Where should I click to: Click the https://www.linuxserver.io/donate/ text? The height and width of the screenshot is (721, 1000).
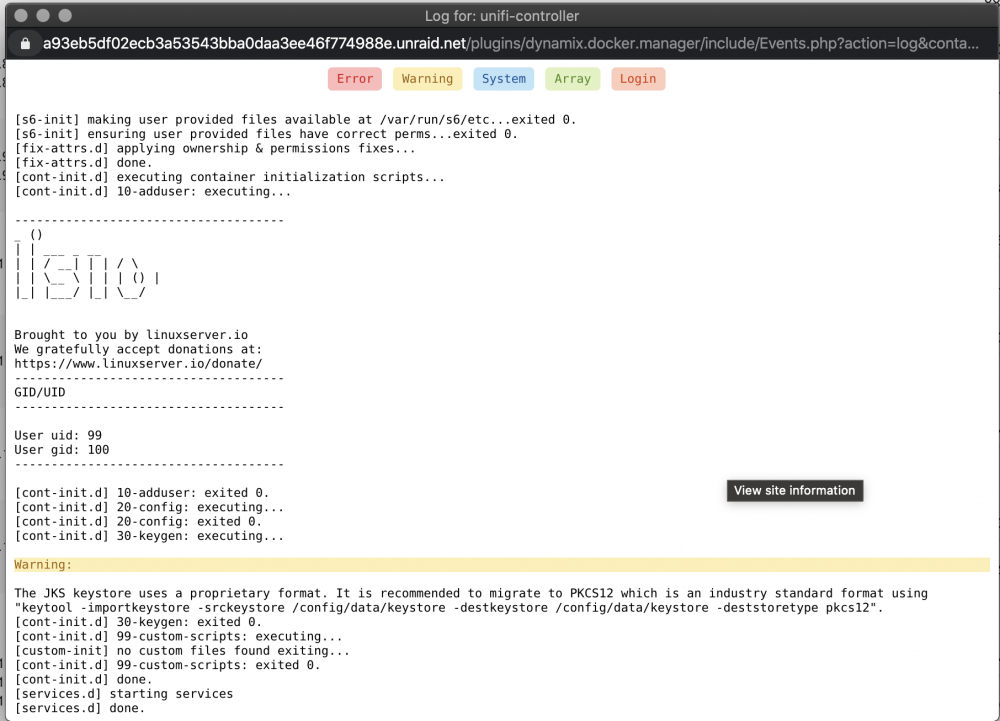click(x=138, y=363)
